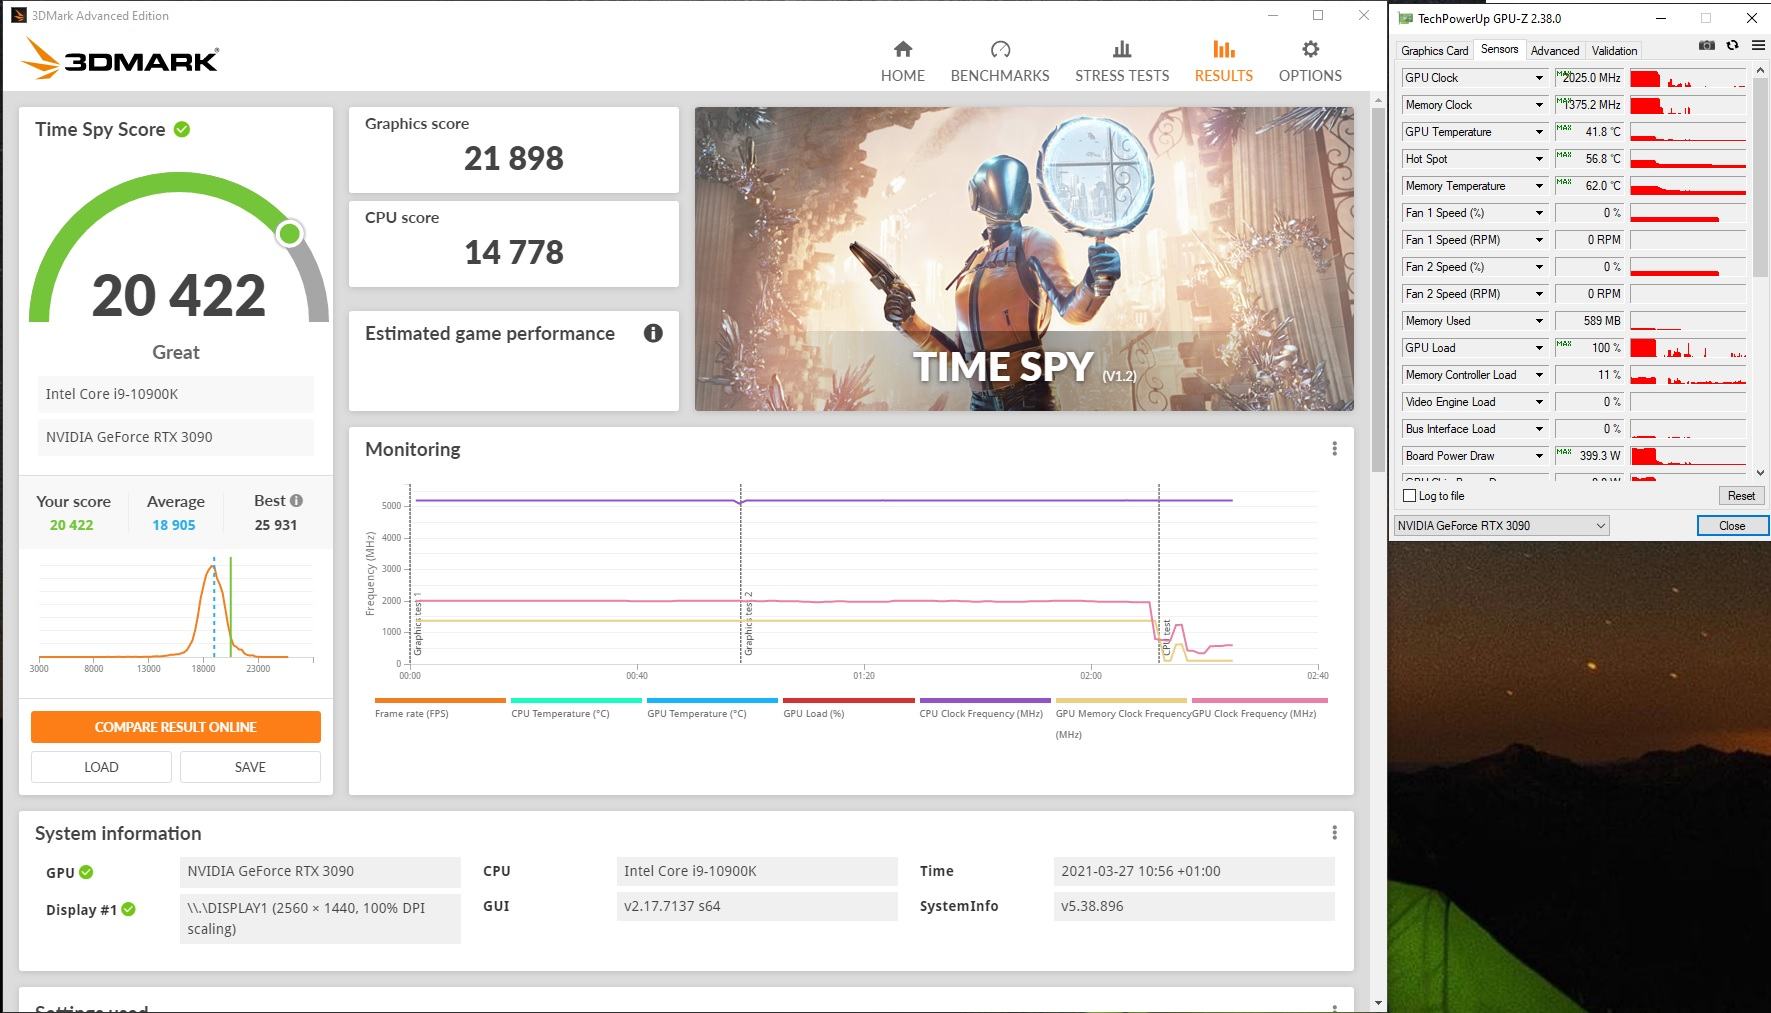The width and height of the screenshot is (1771, 1013).
Task: Click the 3DMark logo in the header
Action: pos(120,59)
